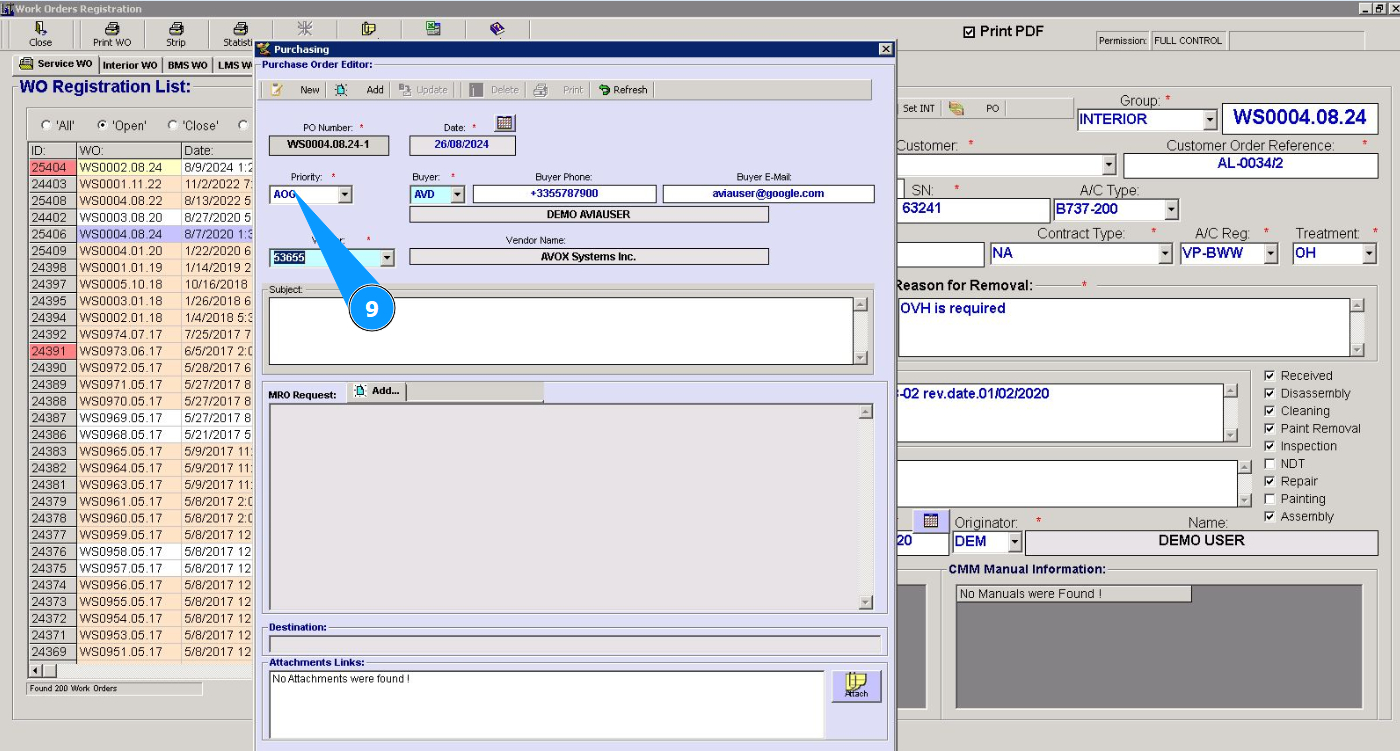Open the Priority dropdown
Viewport: 1400px width, 751px height.
tap(345, 195)
